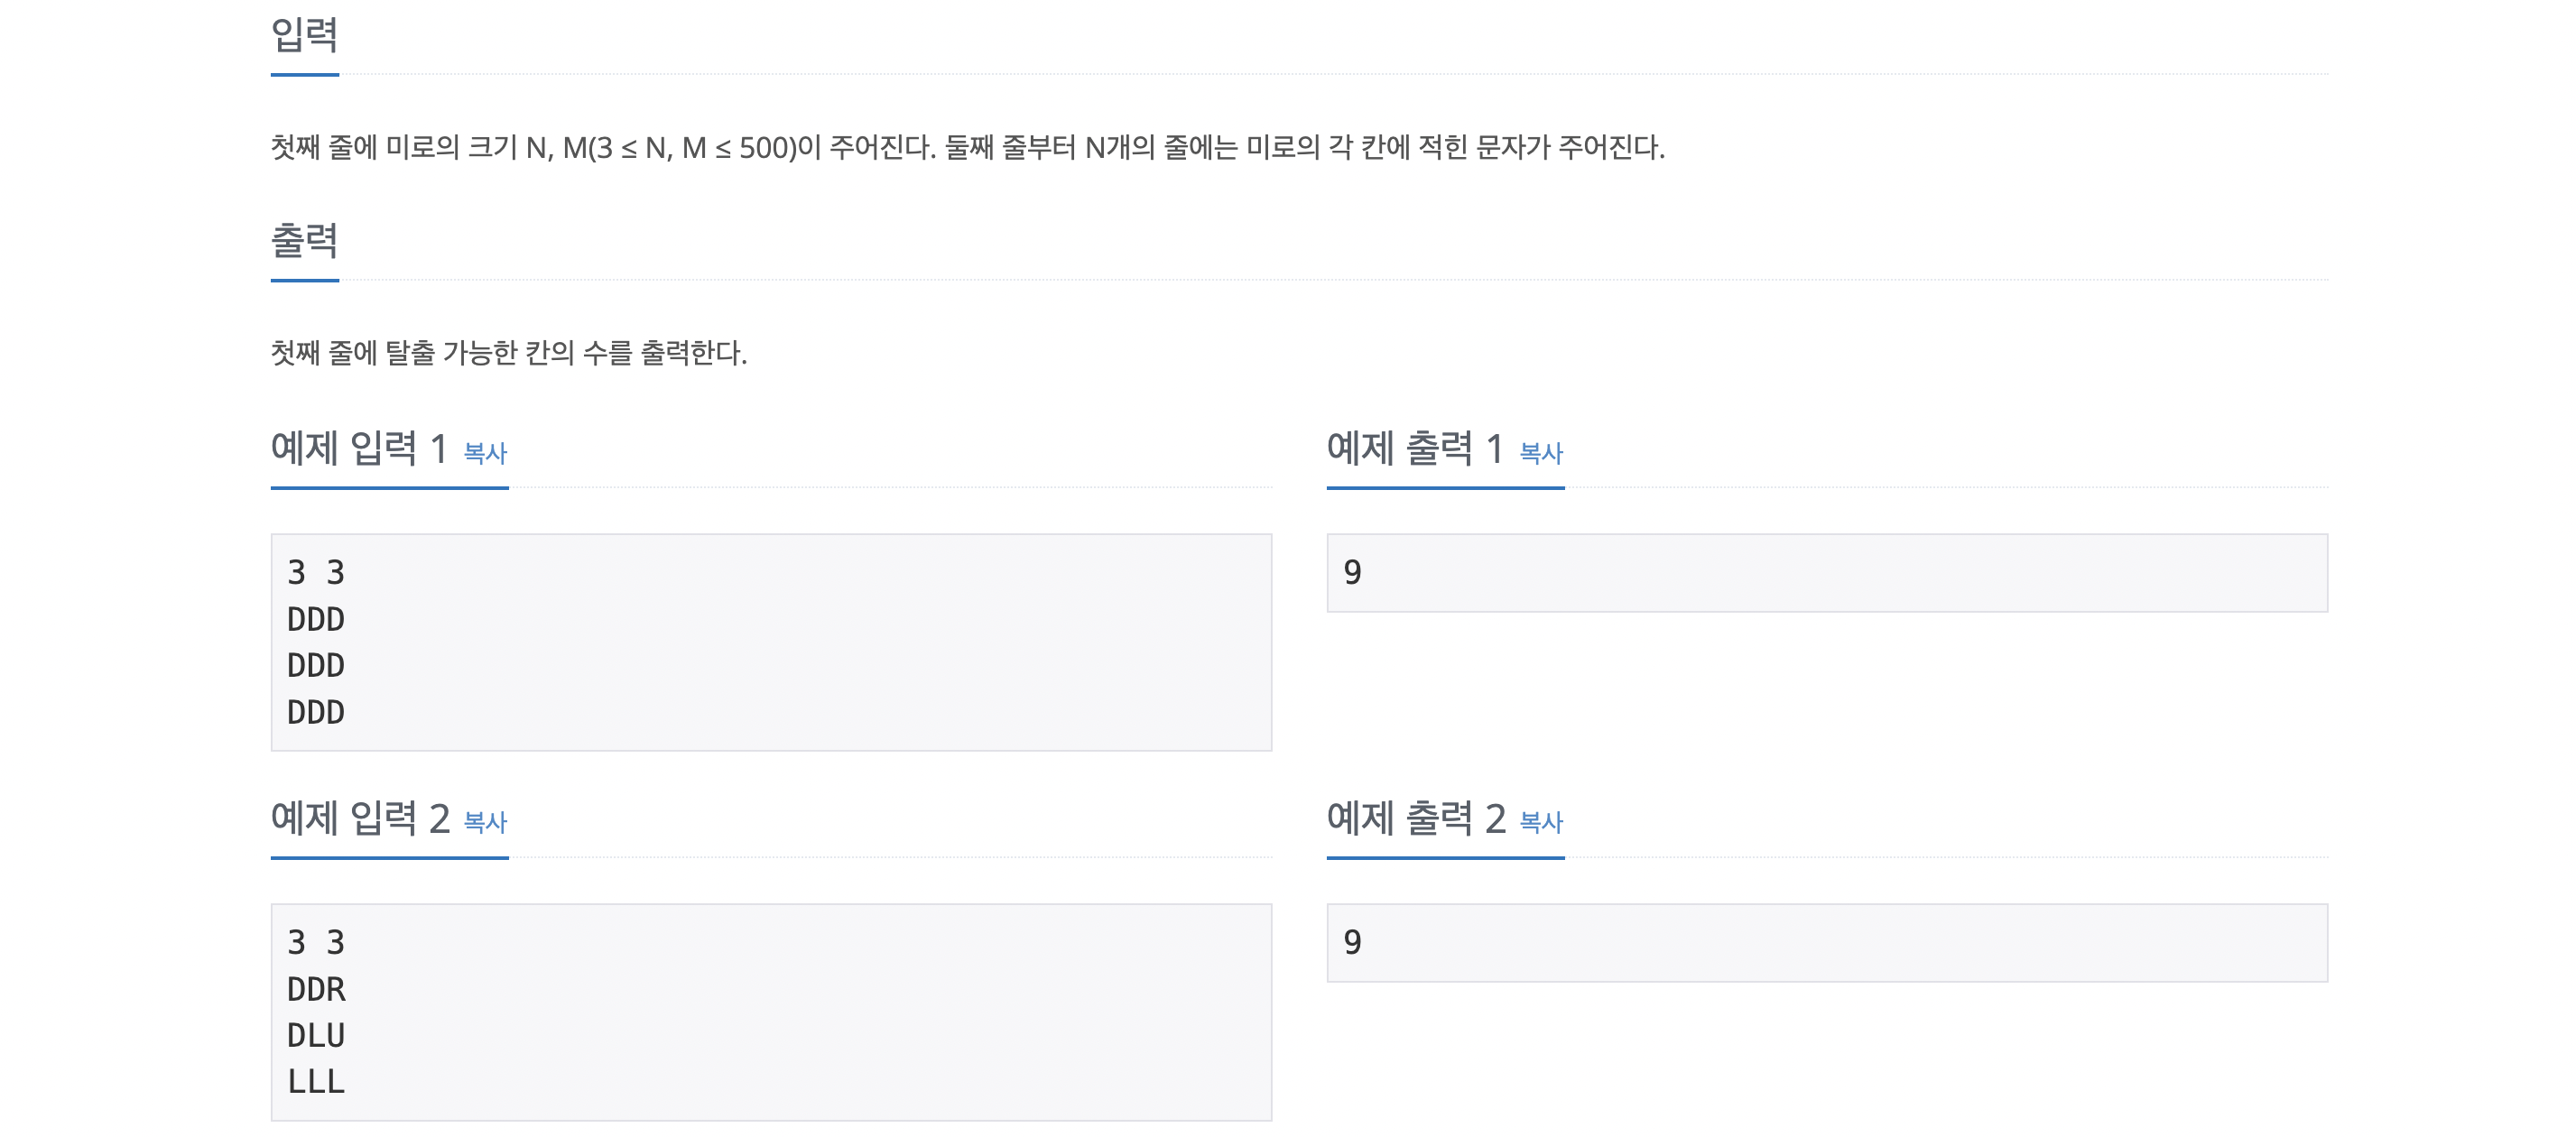Image resolution: width=2576 pixels, height=1137 pixels.
Task: Click the output description about escapable cells
Action: click(509, 353)
